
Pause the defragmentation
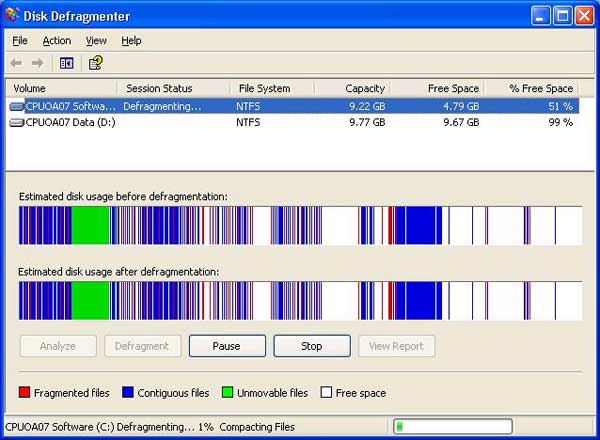pyautogui.click(x=227, y=346)
